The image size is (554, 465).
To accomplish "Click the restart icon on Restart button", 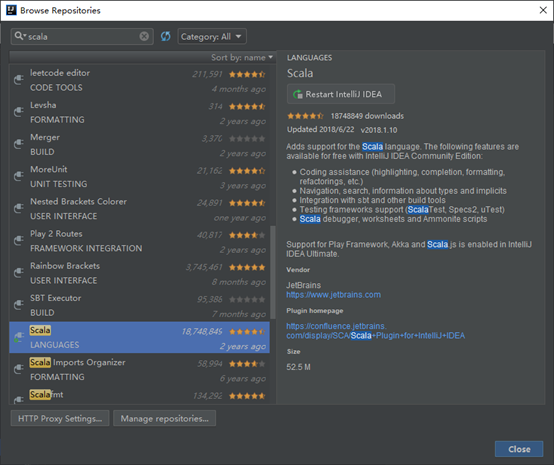I will [298, 94].
